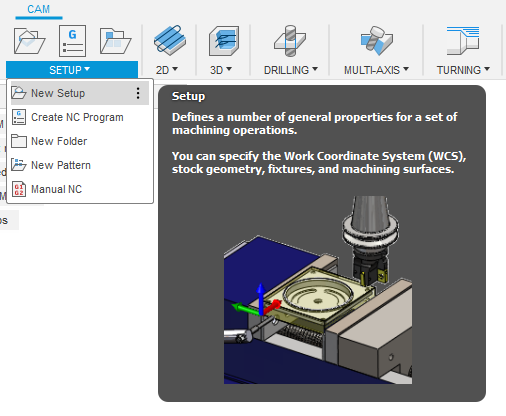Click the folder icon beside New Folder
Viewport: 506px width, 416px height.
(x=19, y=141)
